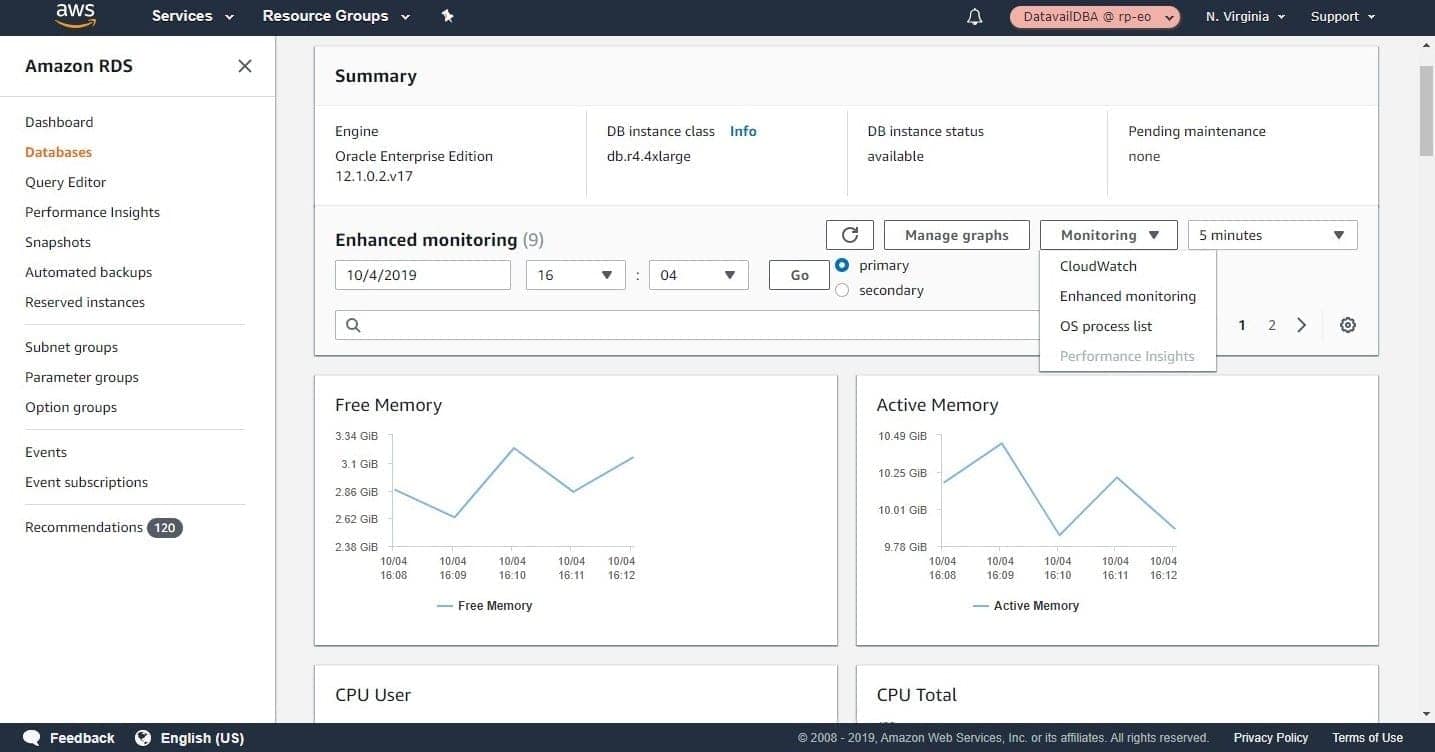Go to graphs page 2
This screenshot has width=1435, height=752.
[1272, 325]
